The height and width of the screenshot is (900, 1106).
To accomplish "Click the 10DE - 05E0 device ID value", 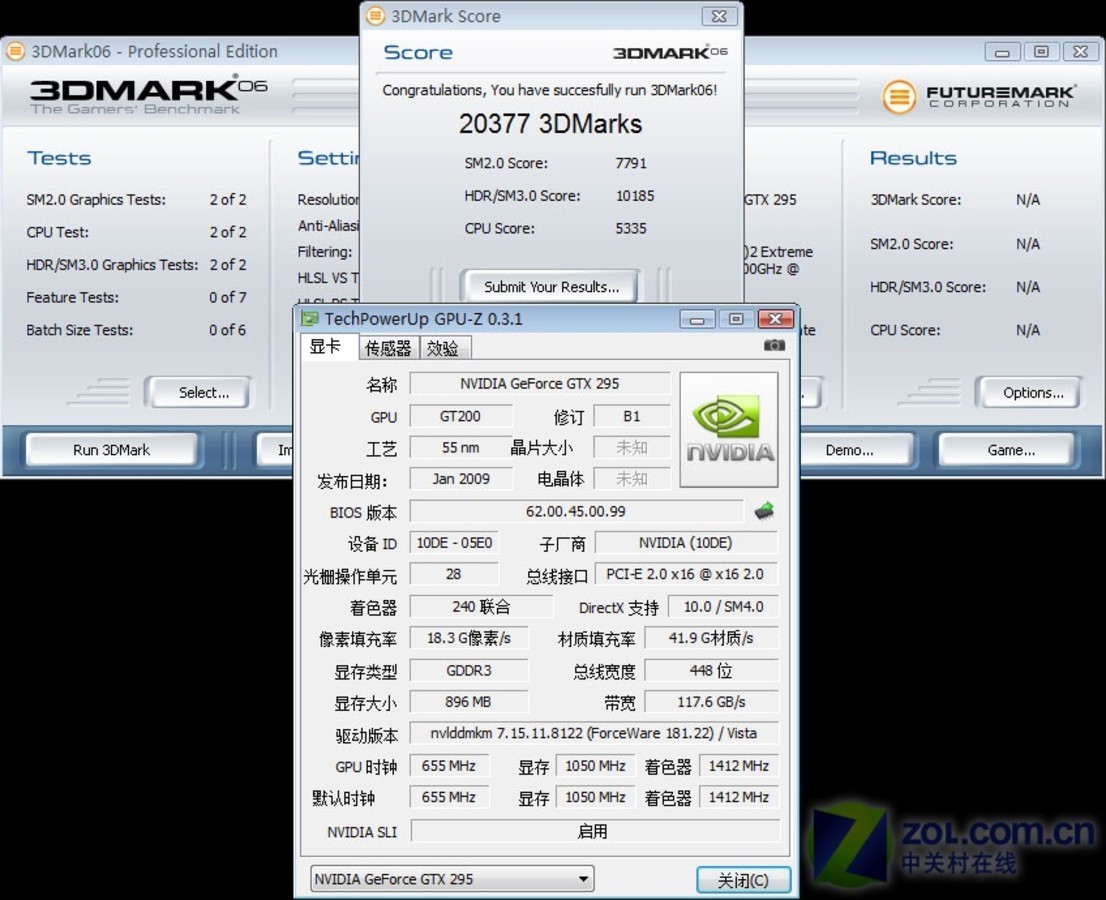I will click(454, 543).
